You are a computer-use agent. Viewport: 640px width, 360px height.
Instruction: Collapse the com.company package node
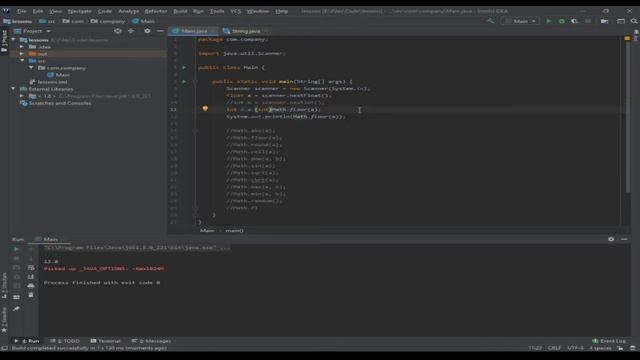(x=31, y=68)
